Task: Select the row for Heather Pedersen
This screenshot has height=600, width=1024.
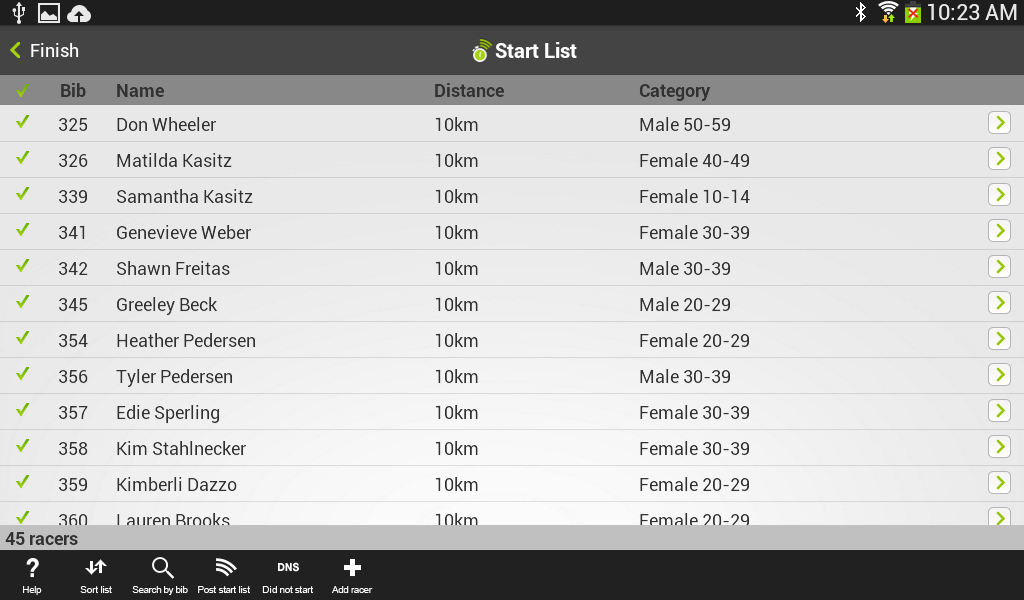Action: [x=400, y=340]
